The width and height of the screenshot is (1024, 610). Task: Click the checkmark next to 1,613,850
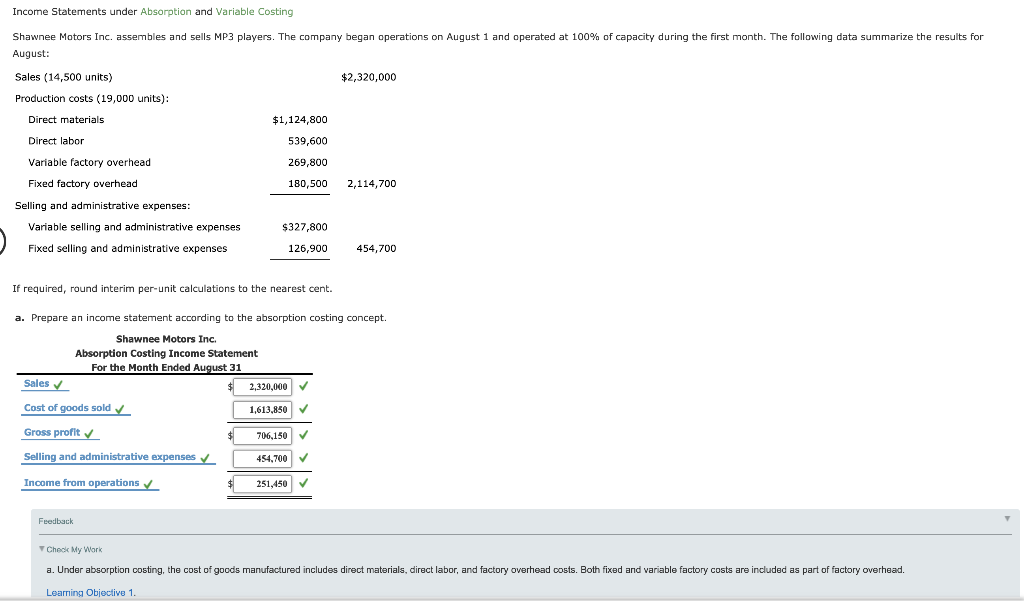(x=304, y=409)
